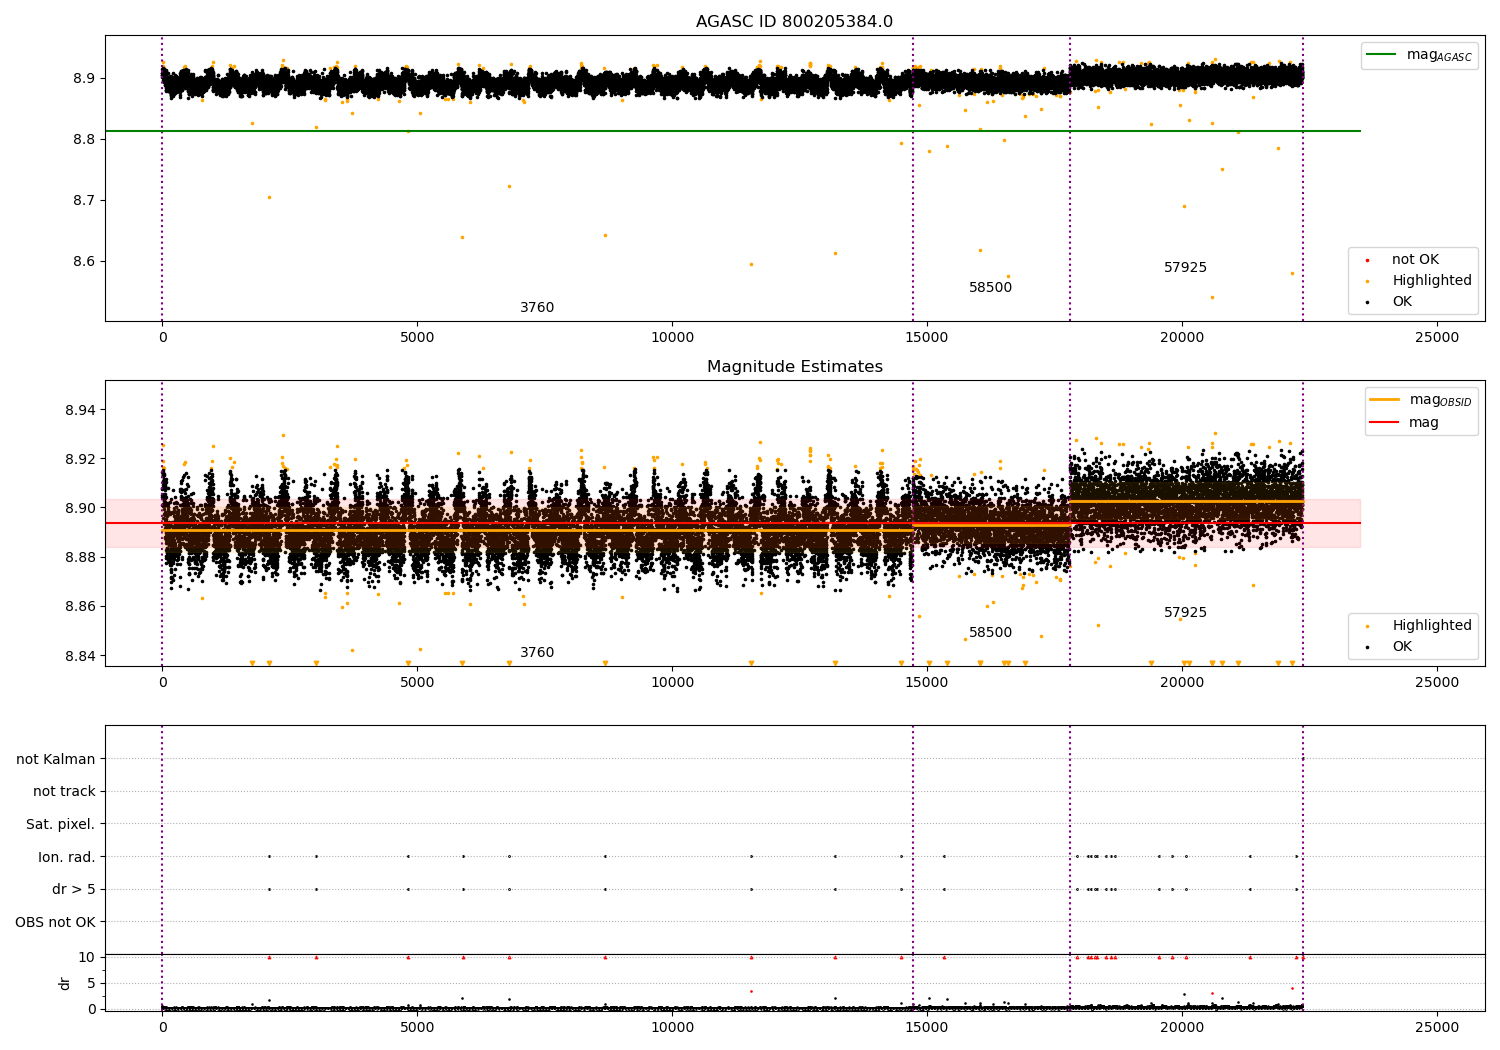The image size is (1500, 1050).
Task: Click the 8.84 y-axis tick label
Action: pos(81,656)
